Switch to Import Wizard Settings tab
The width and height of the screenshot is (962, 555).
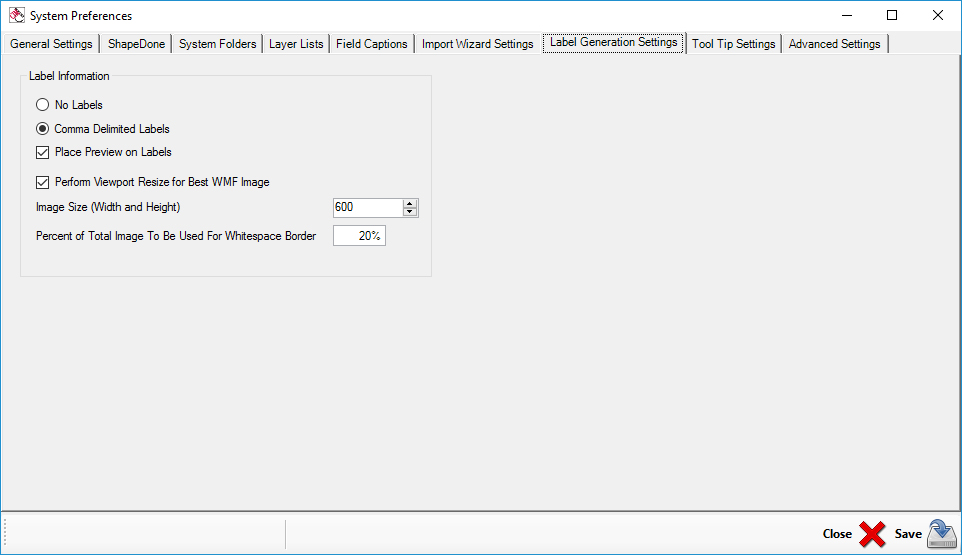477,44
